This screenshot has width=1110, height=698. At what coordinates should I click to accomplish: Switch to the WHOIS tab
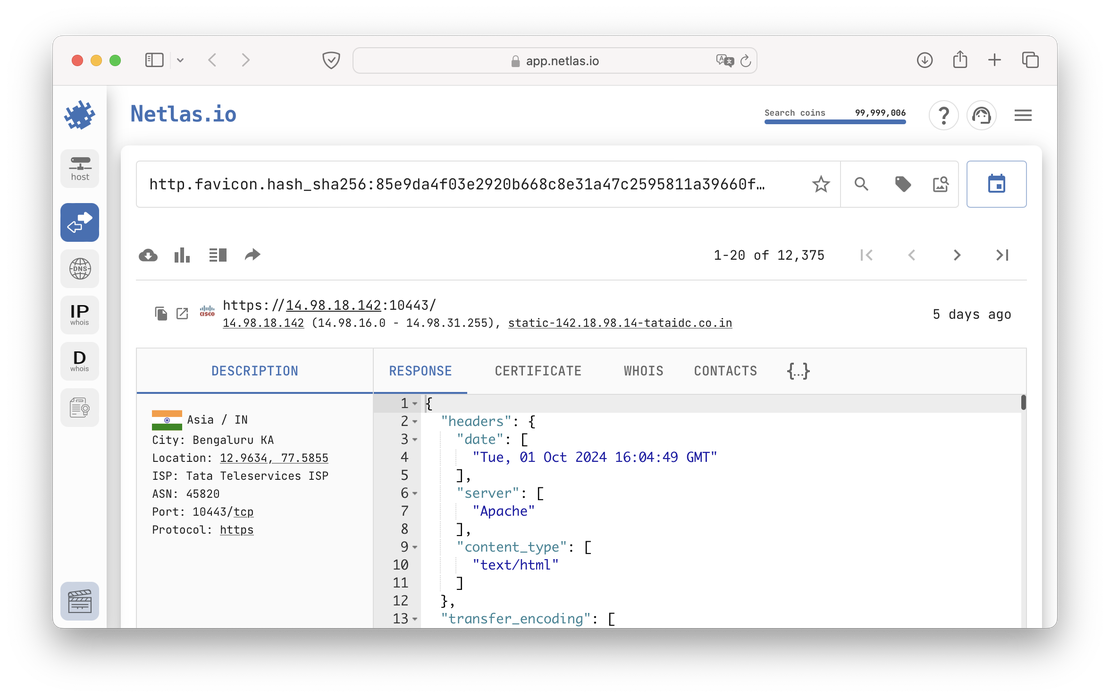coord(643,370)
